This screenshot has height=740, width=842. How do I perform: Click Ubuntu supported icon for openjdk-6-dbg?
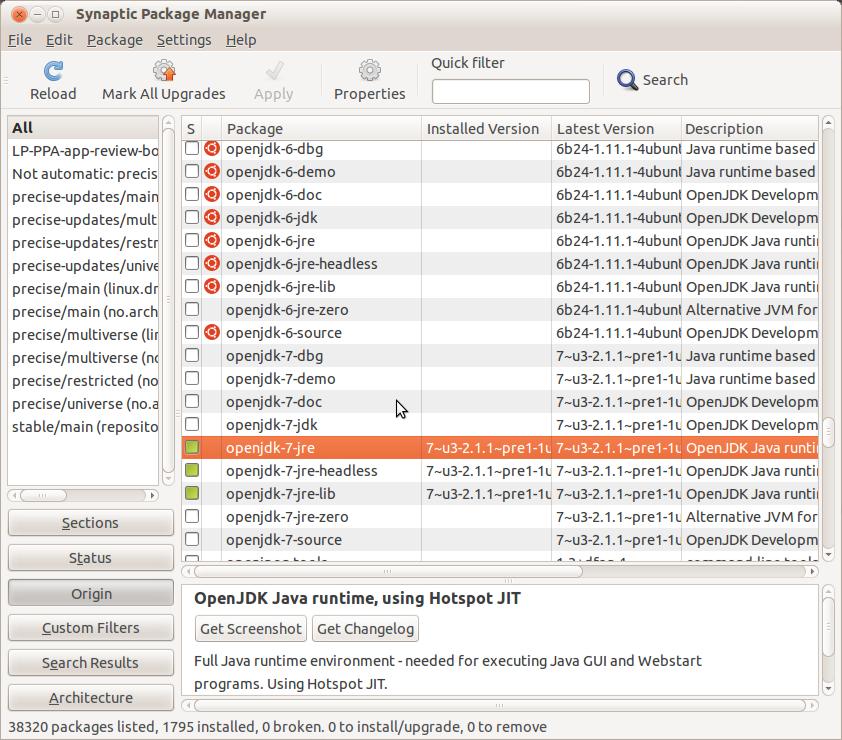tap(212, 149)
